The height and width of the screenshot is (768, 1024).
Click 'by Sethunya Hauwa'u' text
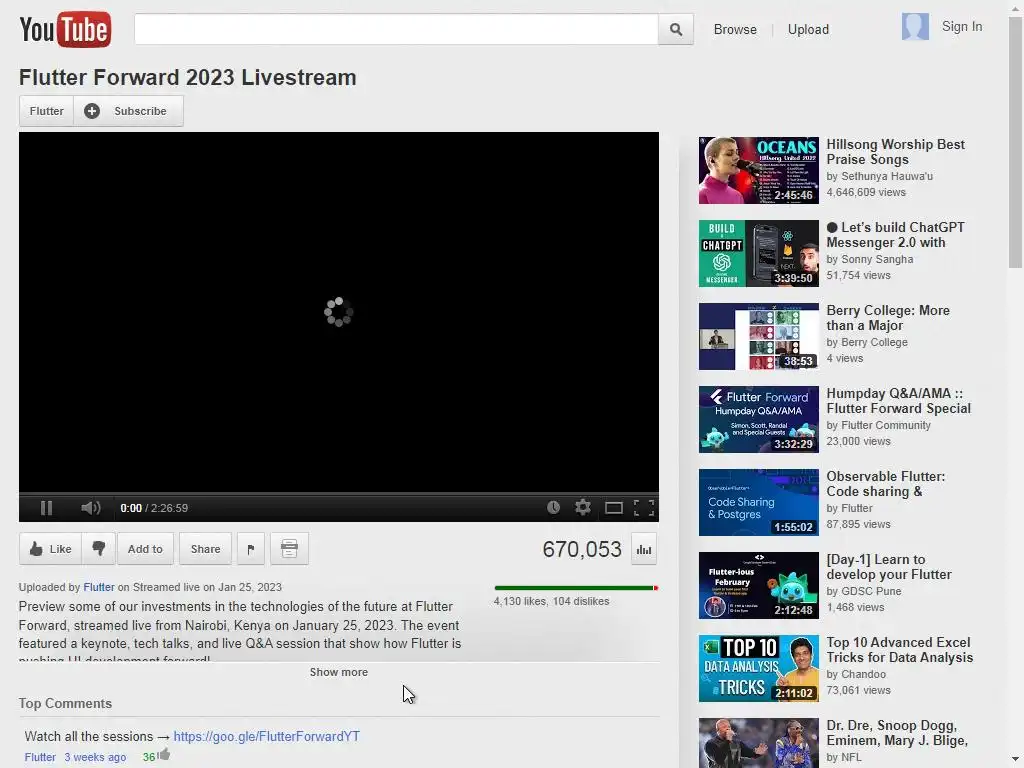pyautogui.click(x=879, y=176)
